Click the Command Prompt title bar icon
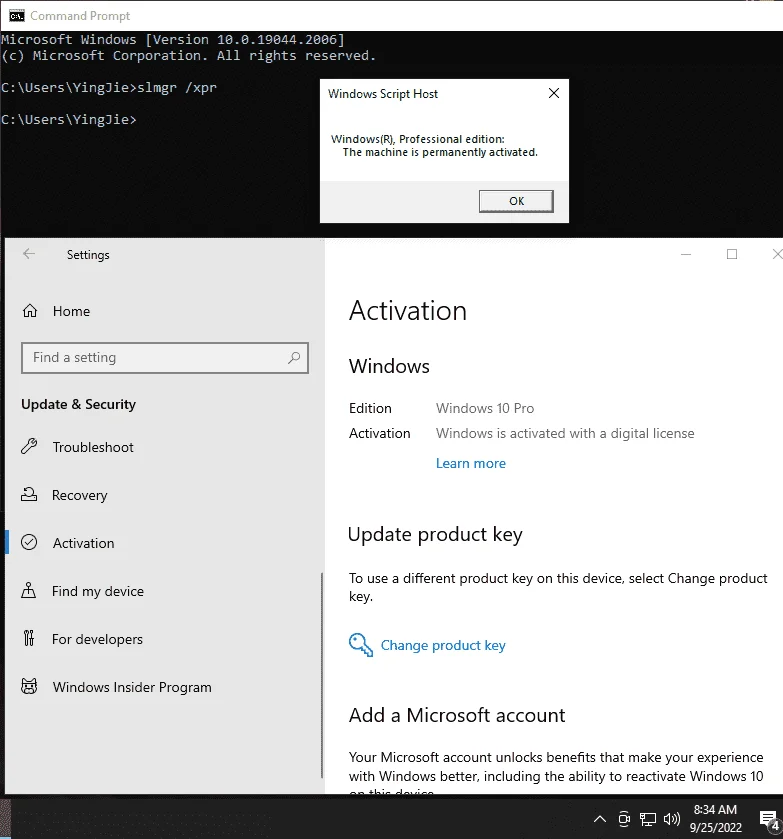Viewport: 783px width, 839px height. point(17,16)
